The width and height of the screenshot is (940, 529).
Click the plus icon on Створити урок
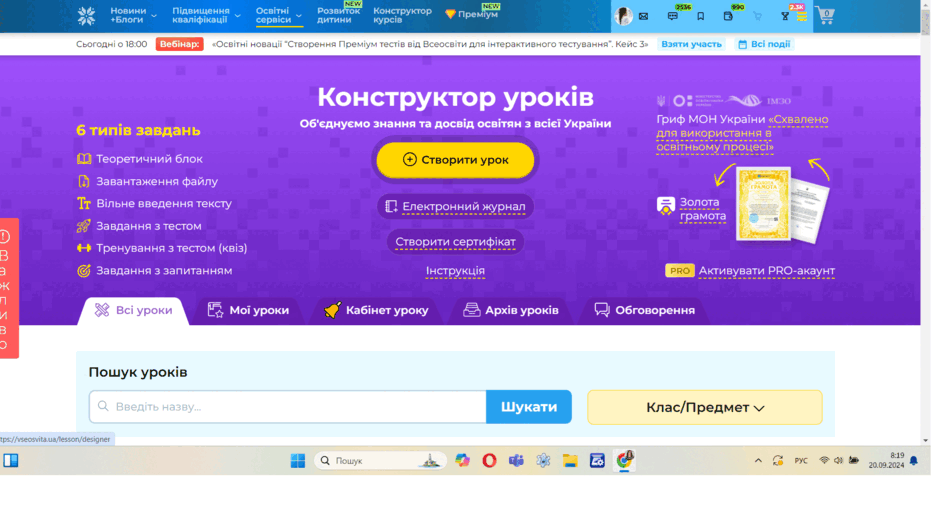409,160
